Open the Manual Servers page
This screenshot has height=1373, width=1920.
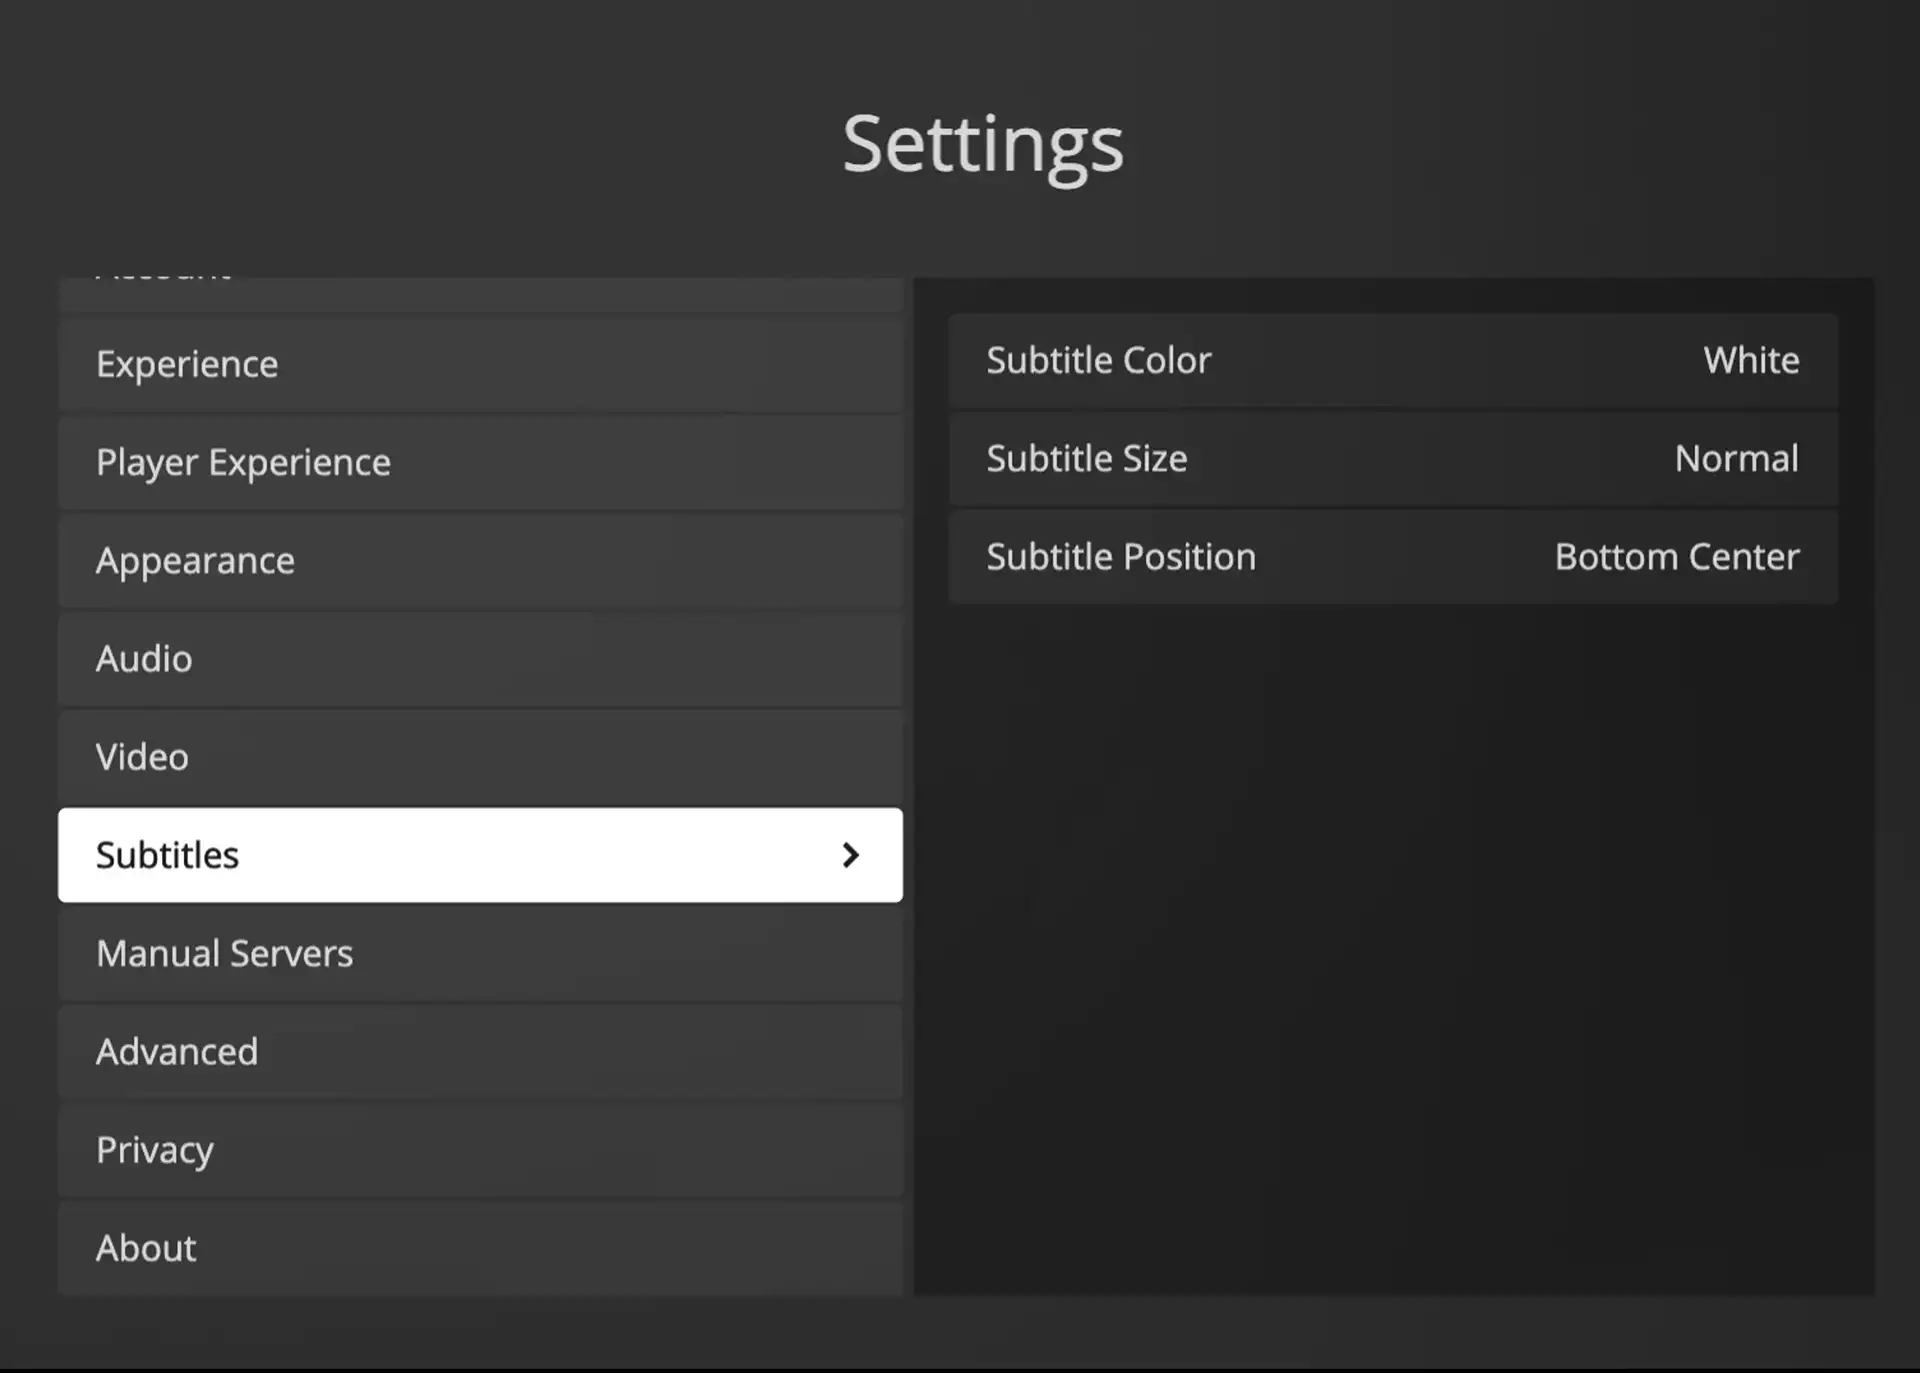480,953
